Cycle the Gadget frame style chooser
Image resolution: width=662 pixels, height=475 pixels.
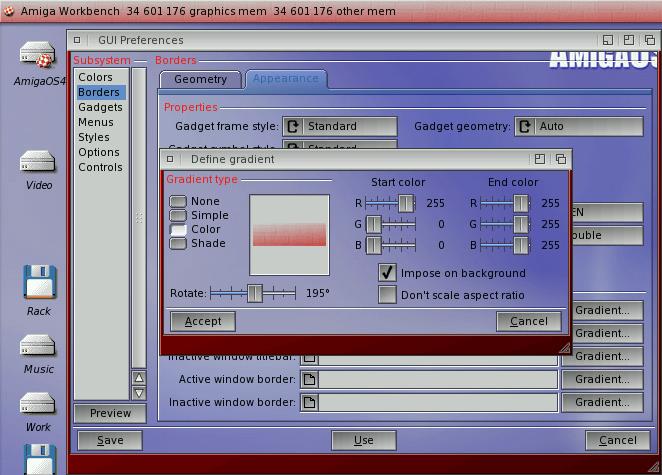(340, 126)
